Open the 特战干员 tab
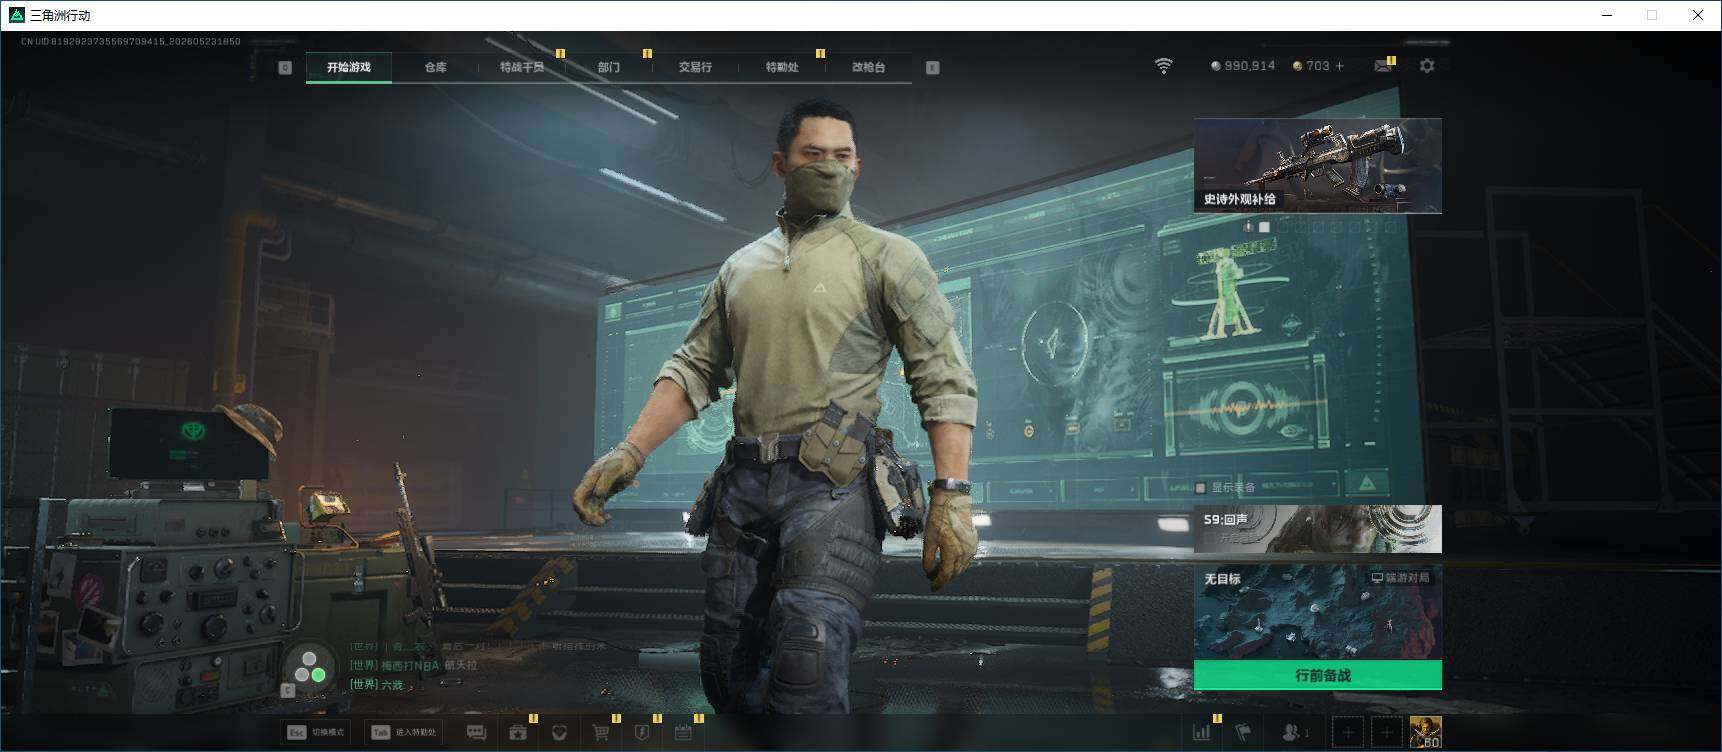The width and height of the screenshot is (1722, 752). click(522, 67)
